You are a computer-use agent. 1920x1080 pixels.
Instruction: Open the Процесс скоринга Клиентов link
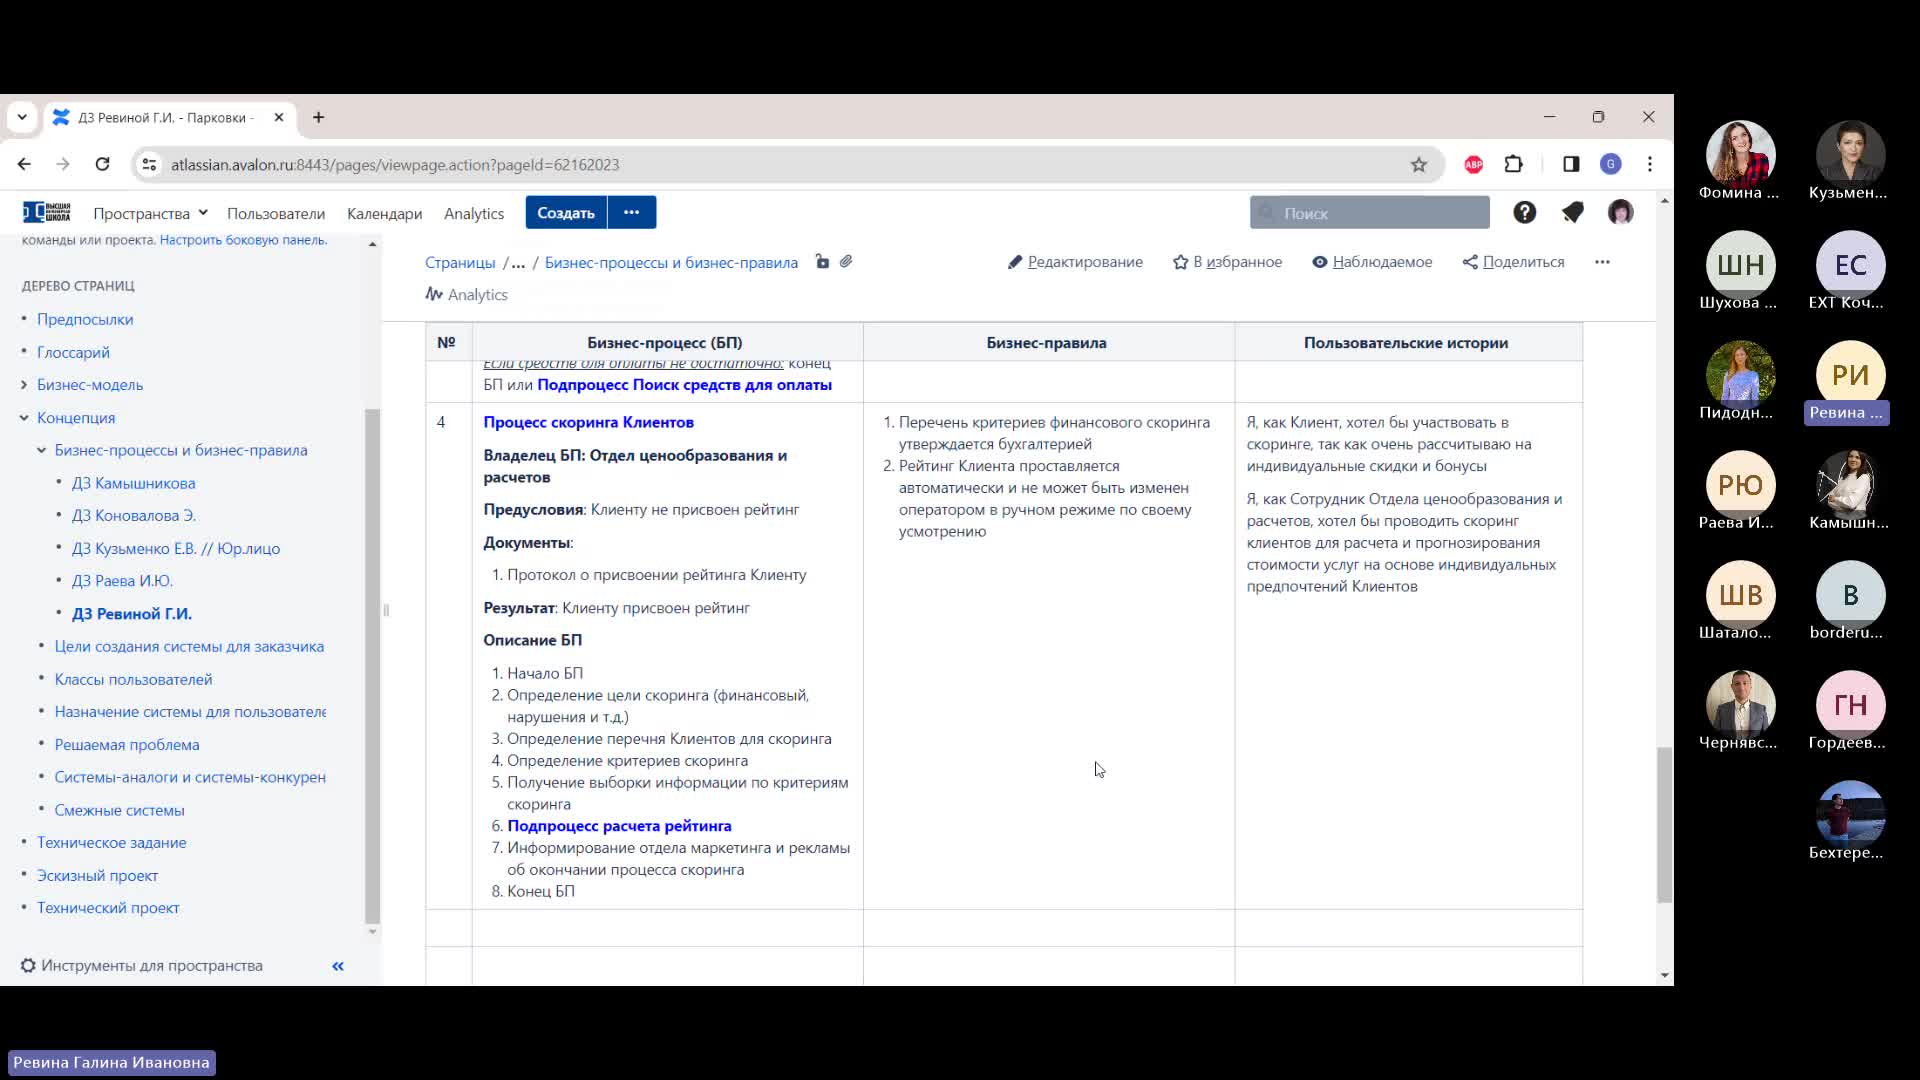click(x=588, y=422)
